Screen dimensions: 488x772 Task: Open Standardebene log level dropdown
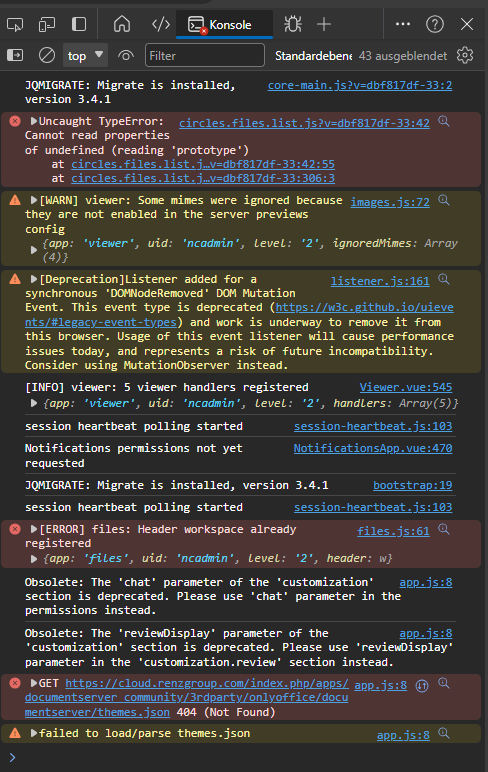coord(314,56)
